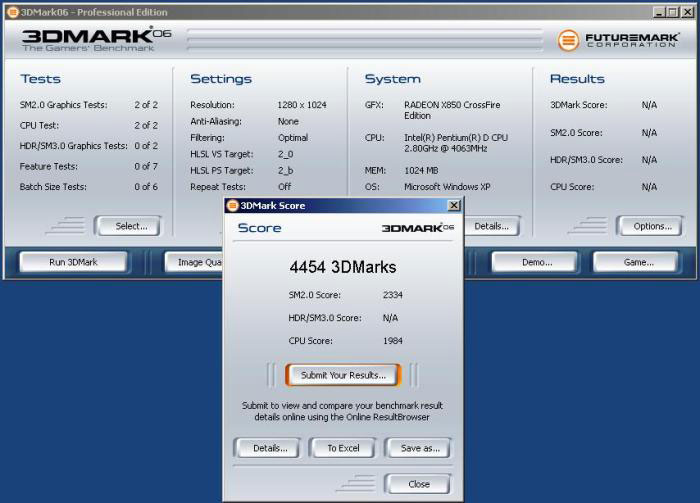Minimize the 3DMark06 main window
700x503 pixels.
[659, 12]
